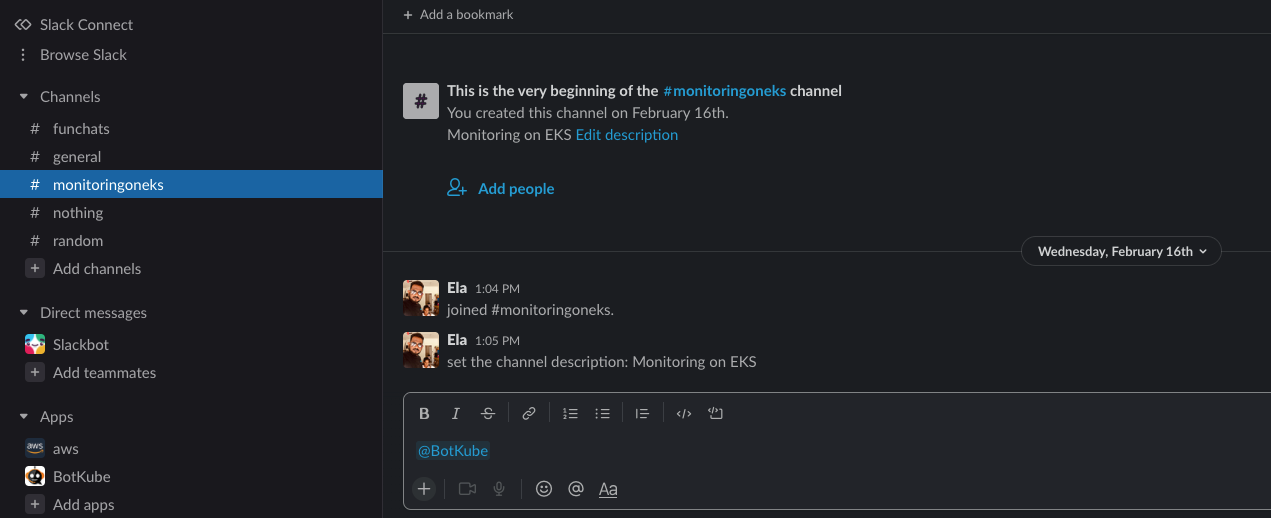
Task: Open attachments menu with plus button
Action: pyautogui.click(x=424, y=489)
